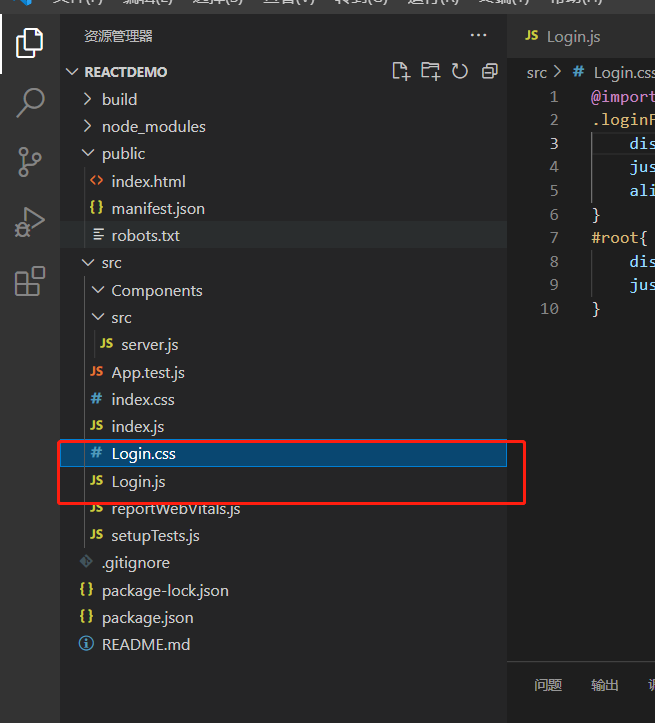
Task: Open setupTests.js file
Action: pos(283,535)
